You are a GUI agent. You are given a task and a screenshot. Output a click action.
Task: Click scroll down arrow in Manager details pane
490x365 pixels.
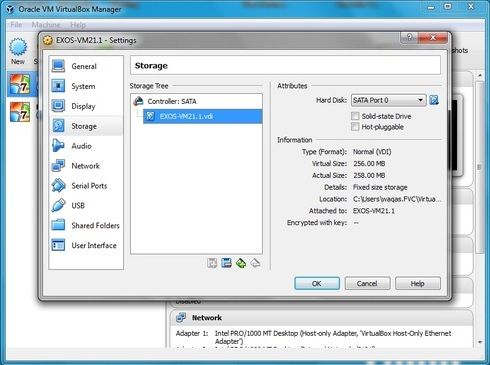click(x=480, y=342)
